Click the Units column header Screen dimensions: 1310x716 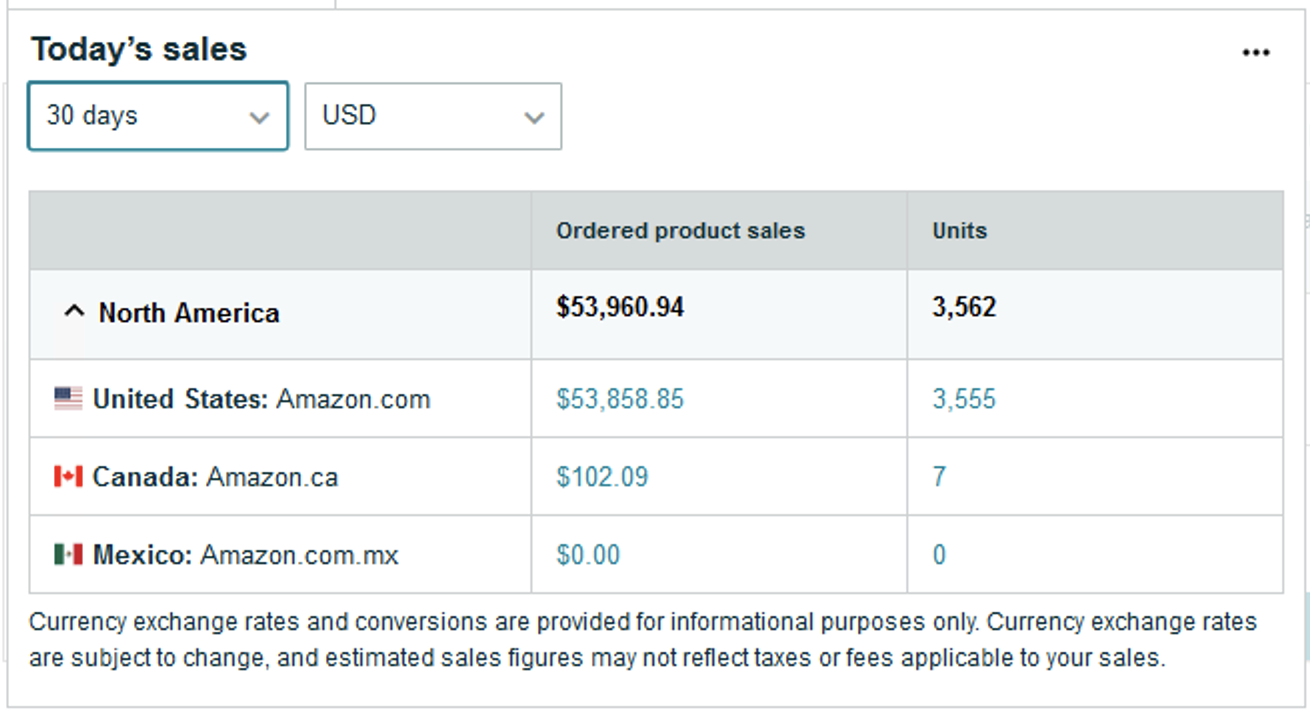pyautogui.click(x=959, y=231)
